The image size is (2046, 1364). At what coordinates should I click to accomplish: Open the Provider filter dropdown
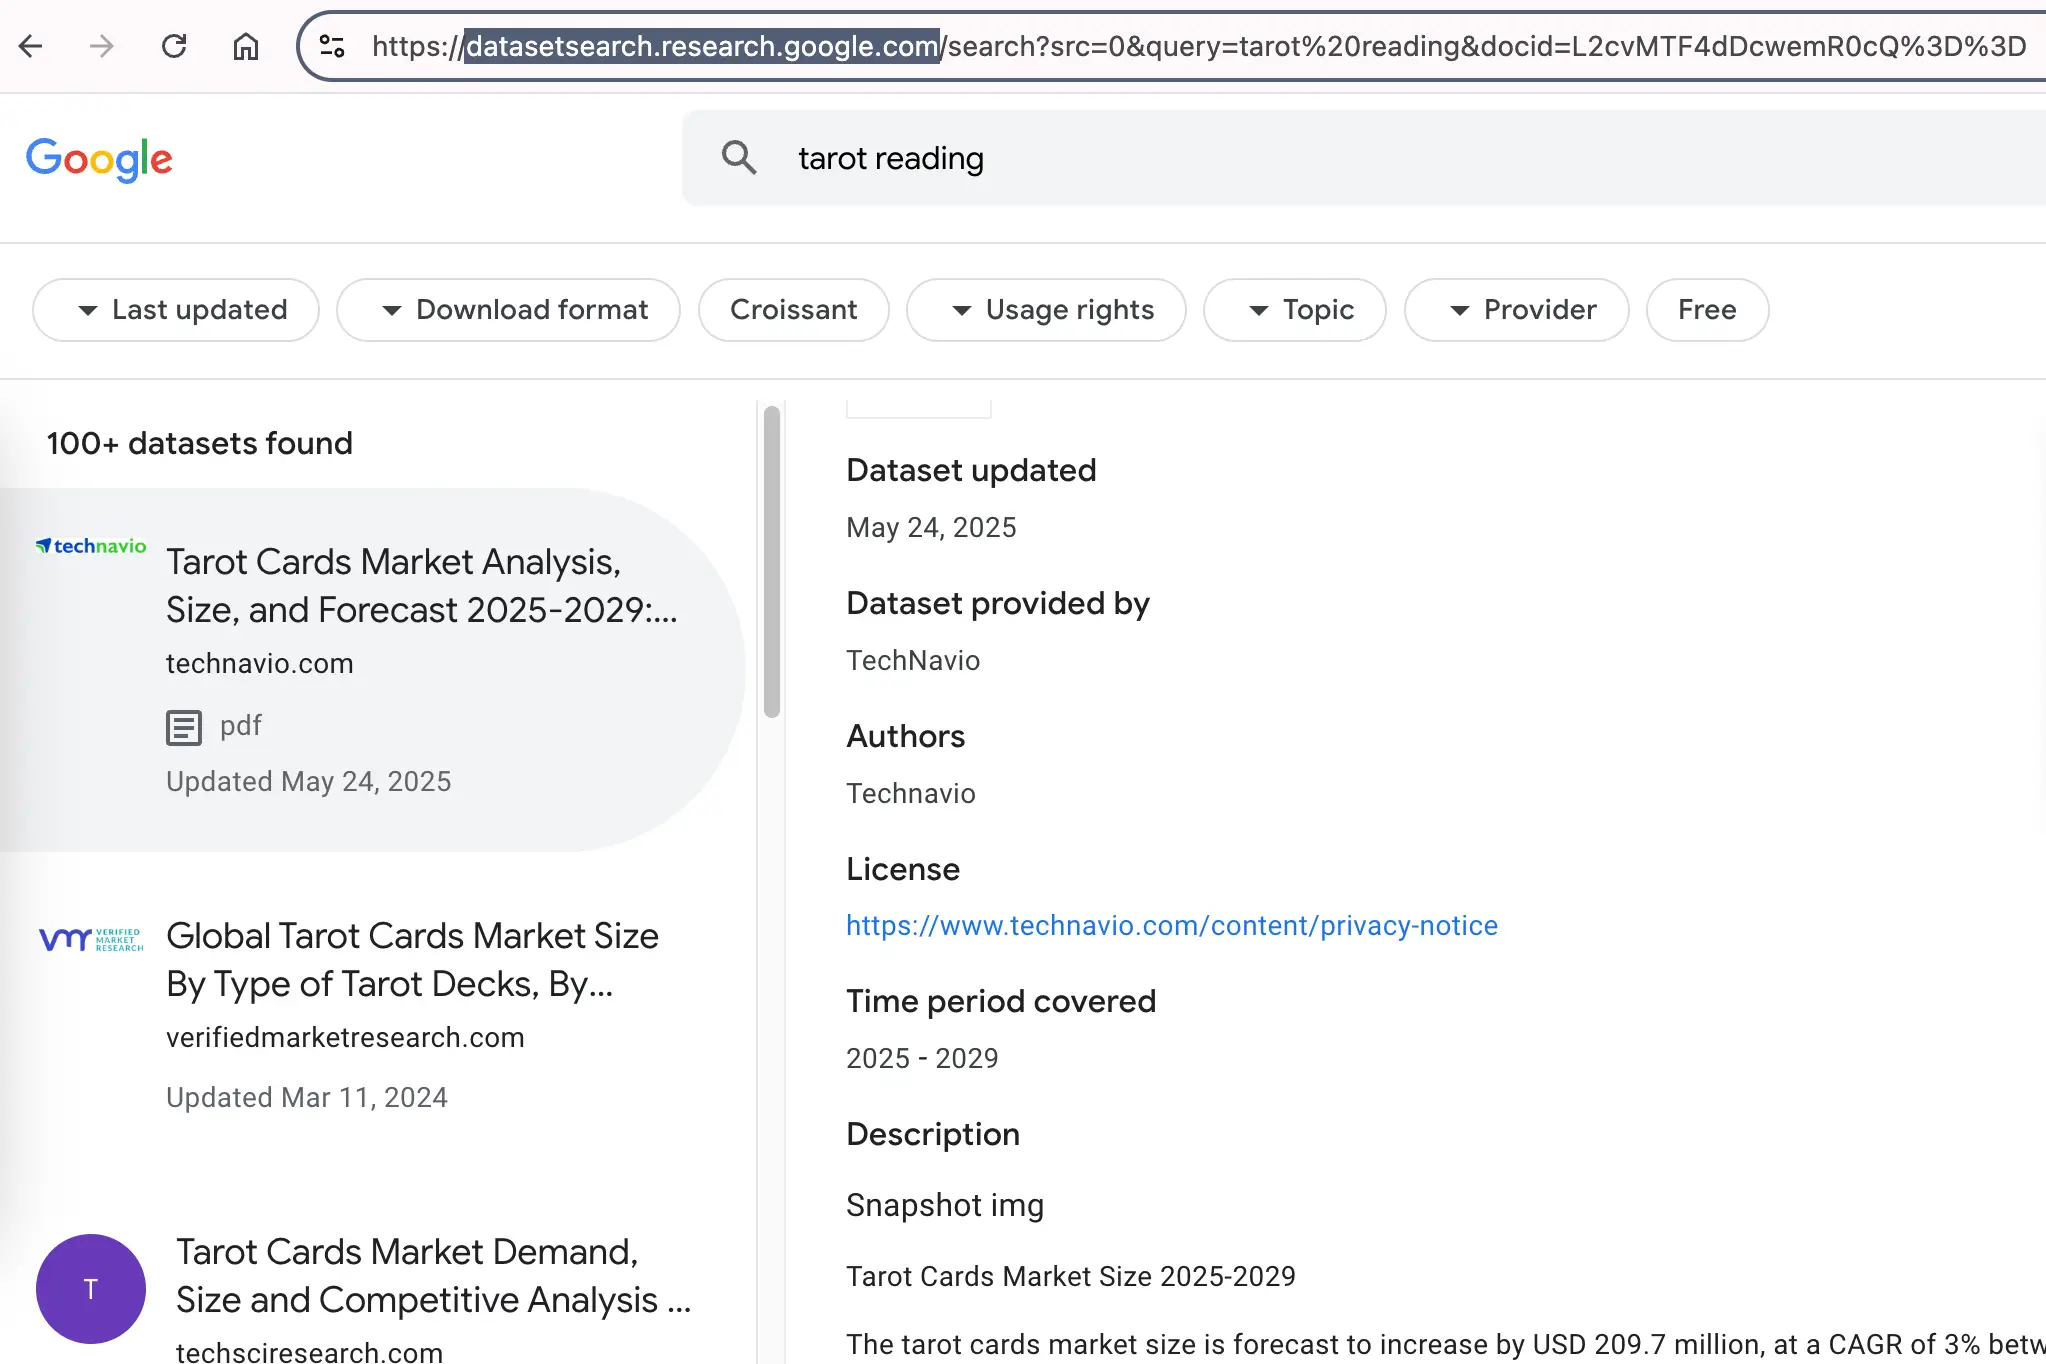pyautogui.click(x=1516, y=310)
